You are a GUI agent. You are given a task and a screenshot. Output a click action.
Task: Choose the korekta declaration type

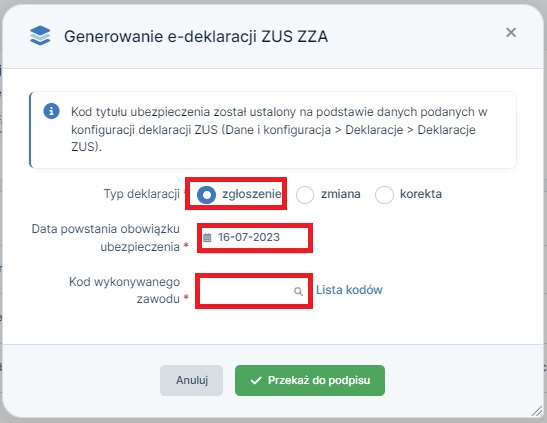click(384, 195)
